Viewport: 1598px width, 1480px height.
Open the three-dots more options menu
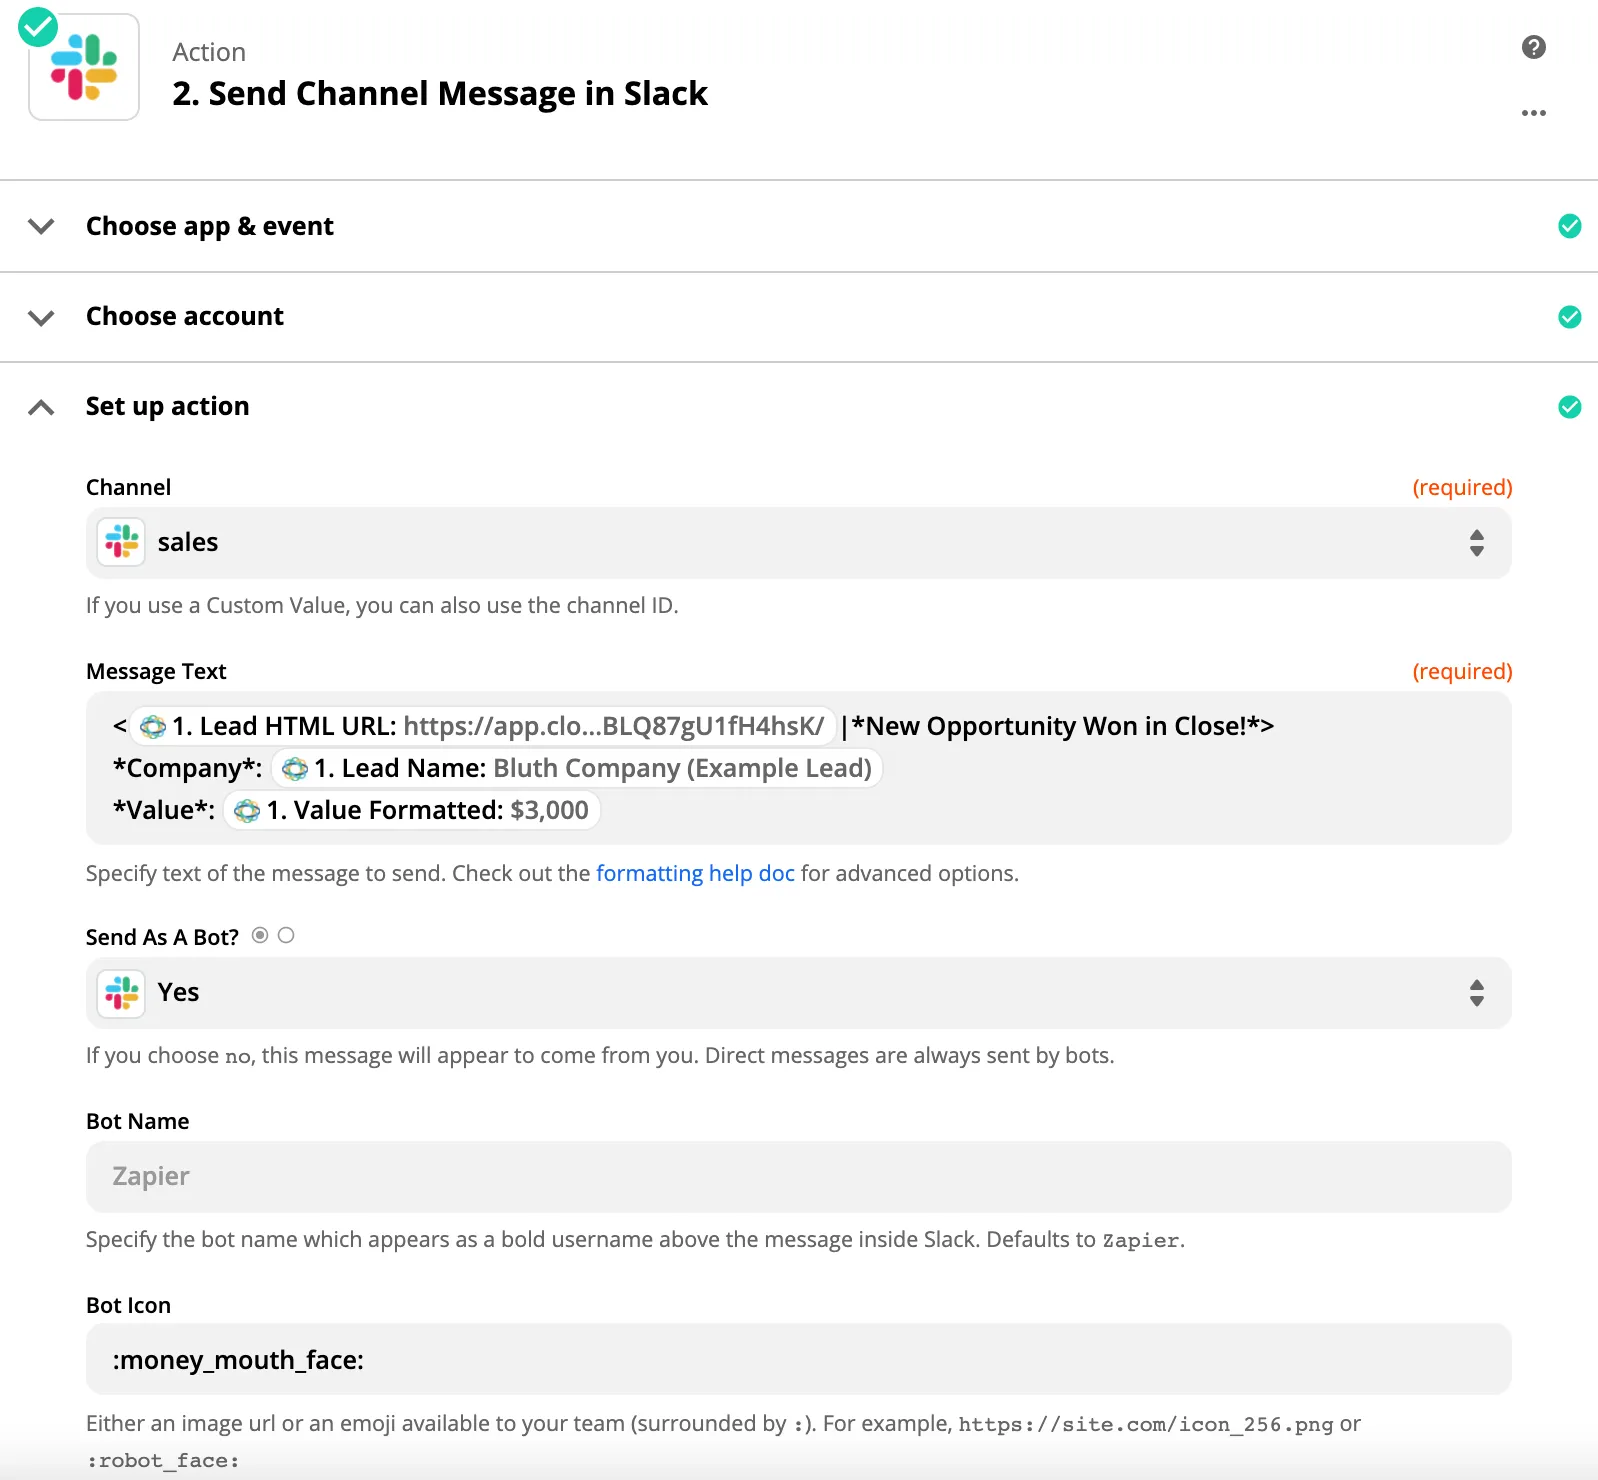1533,113
